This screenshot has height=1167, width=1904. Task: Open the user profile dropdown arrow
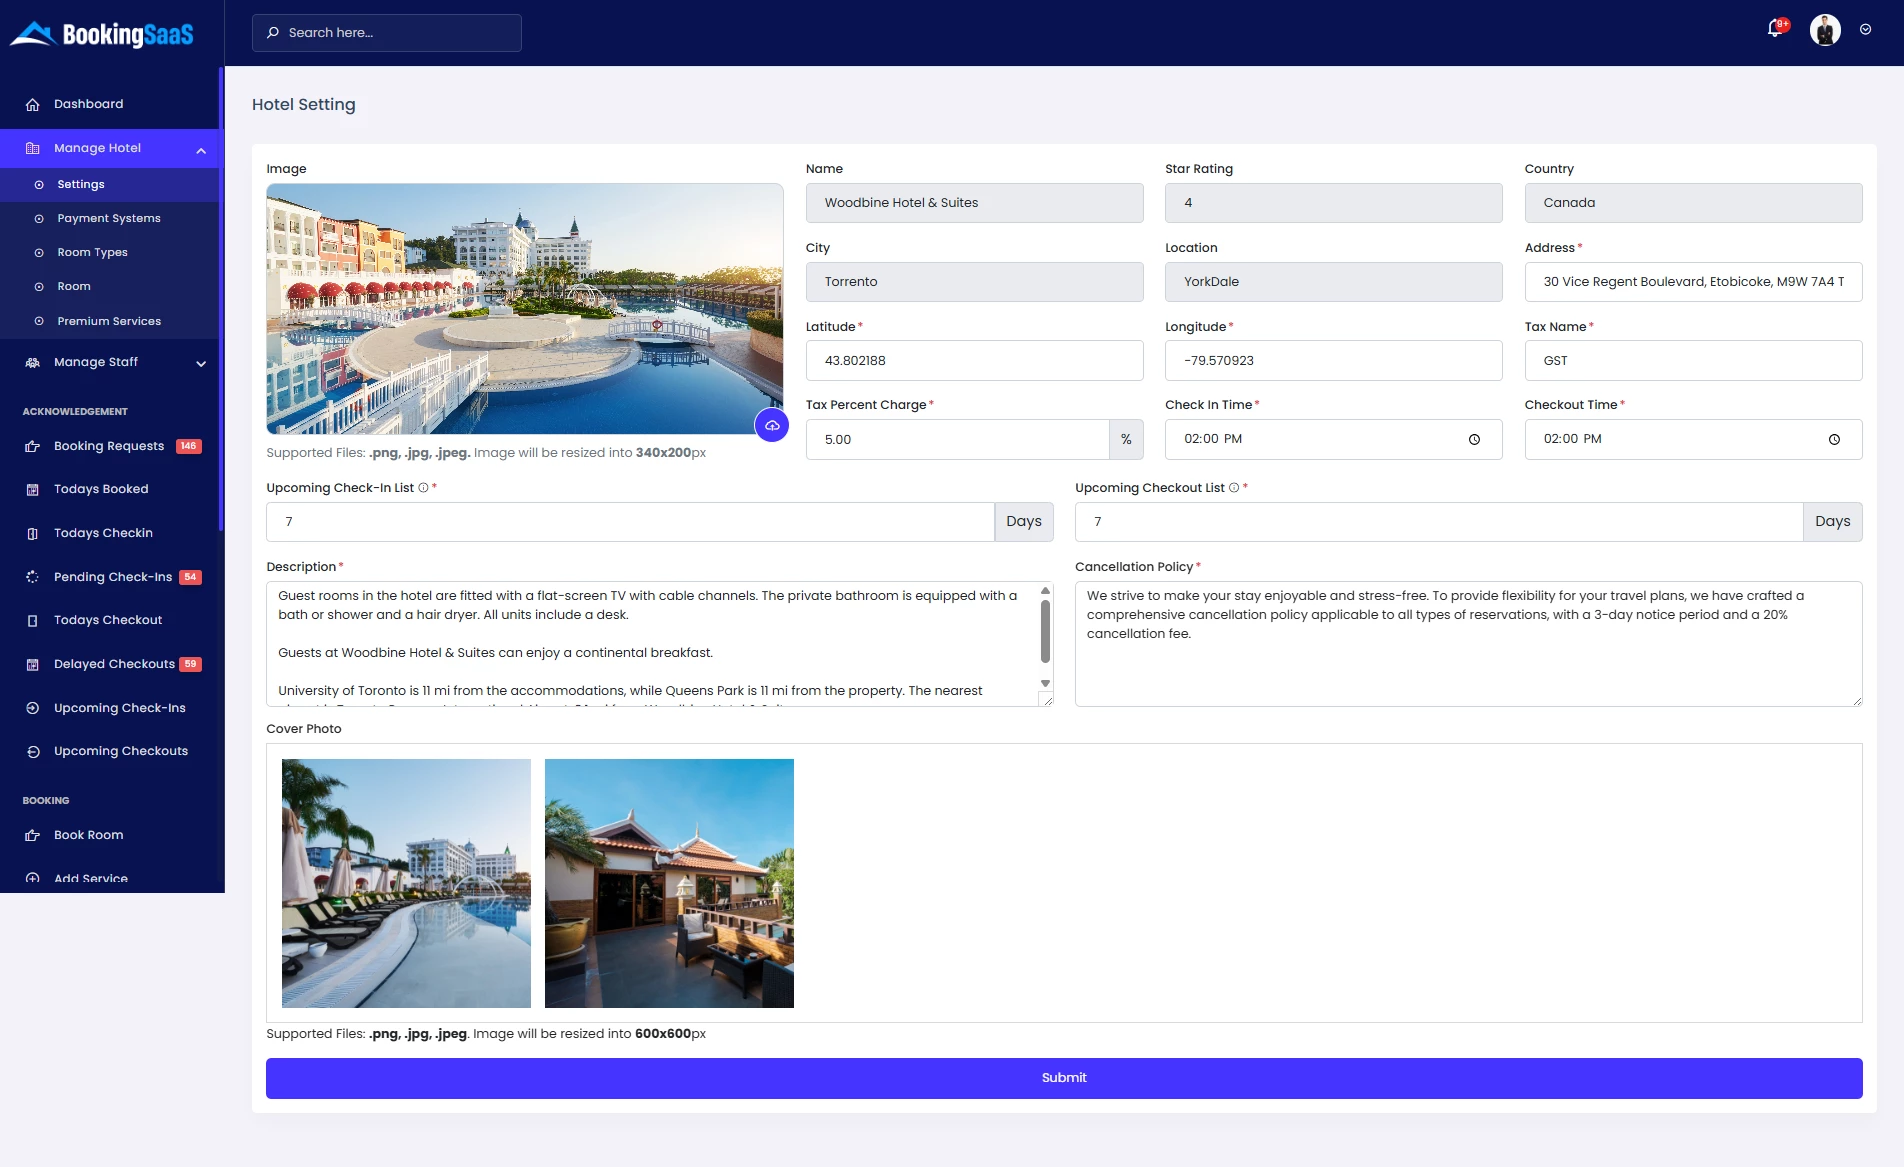click(1864, 30)
